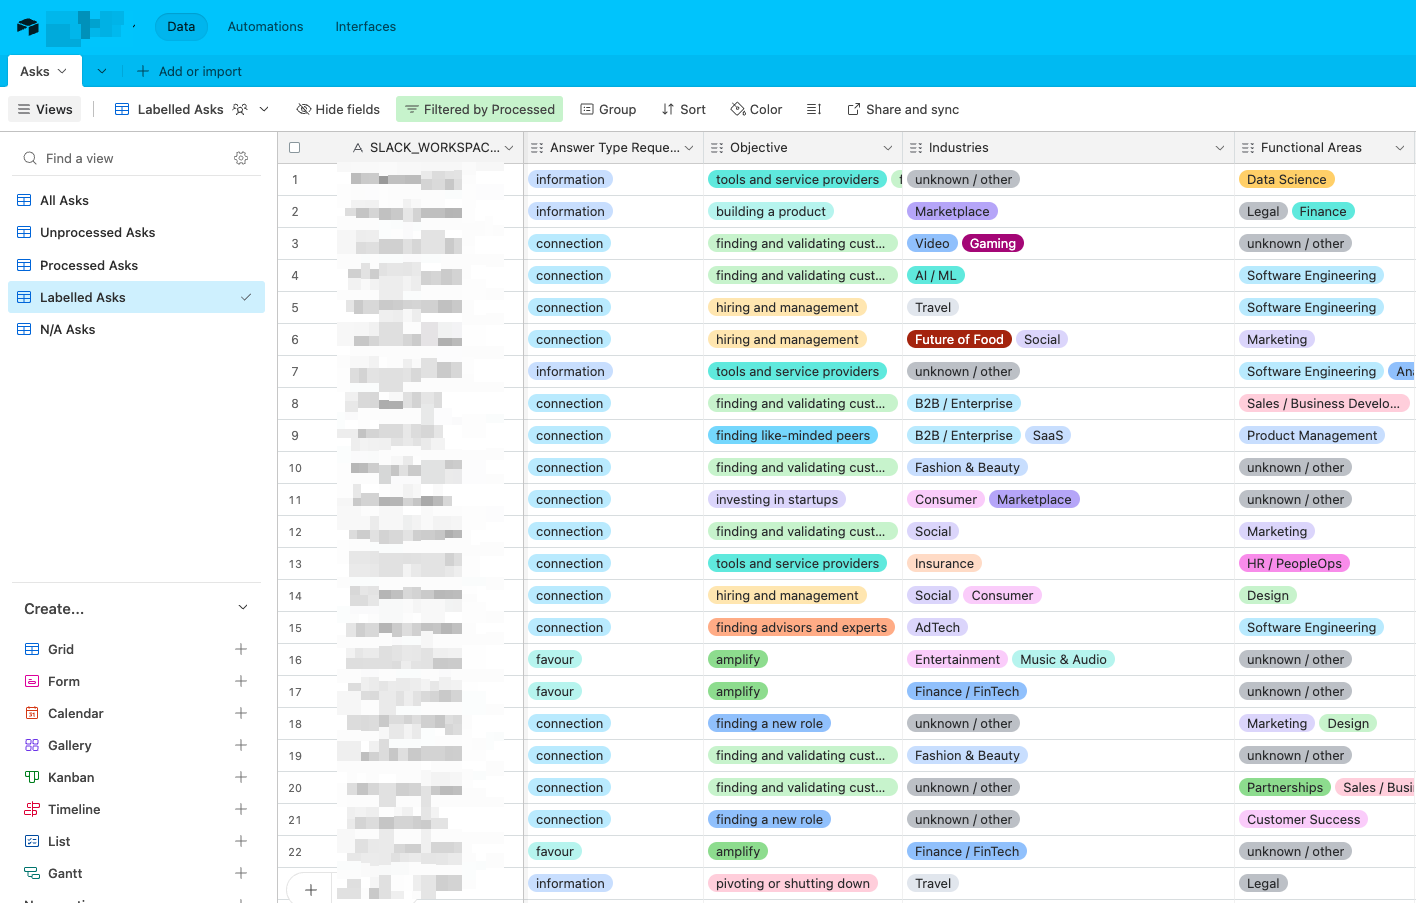Click Add or import
The height and width of the screenshot is (903, 1416).
[189, 71]
